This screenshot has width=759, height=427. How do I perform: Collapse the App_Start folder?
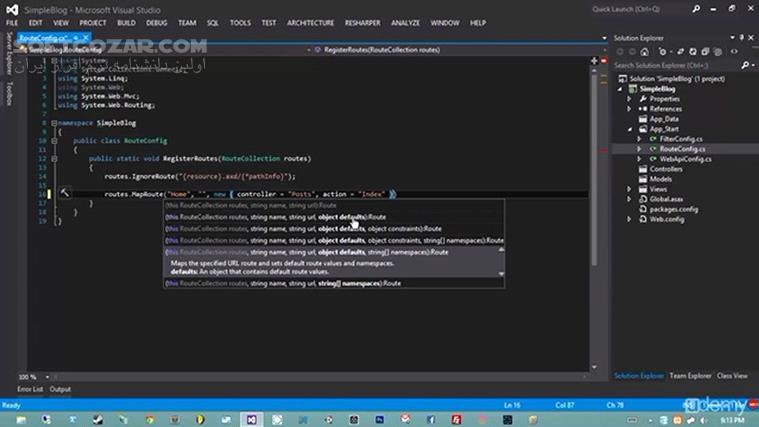click(630, 129)
